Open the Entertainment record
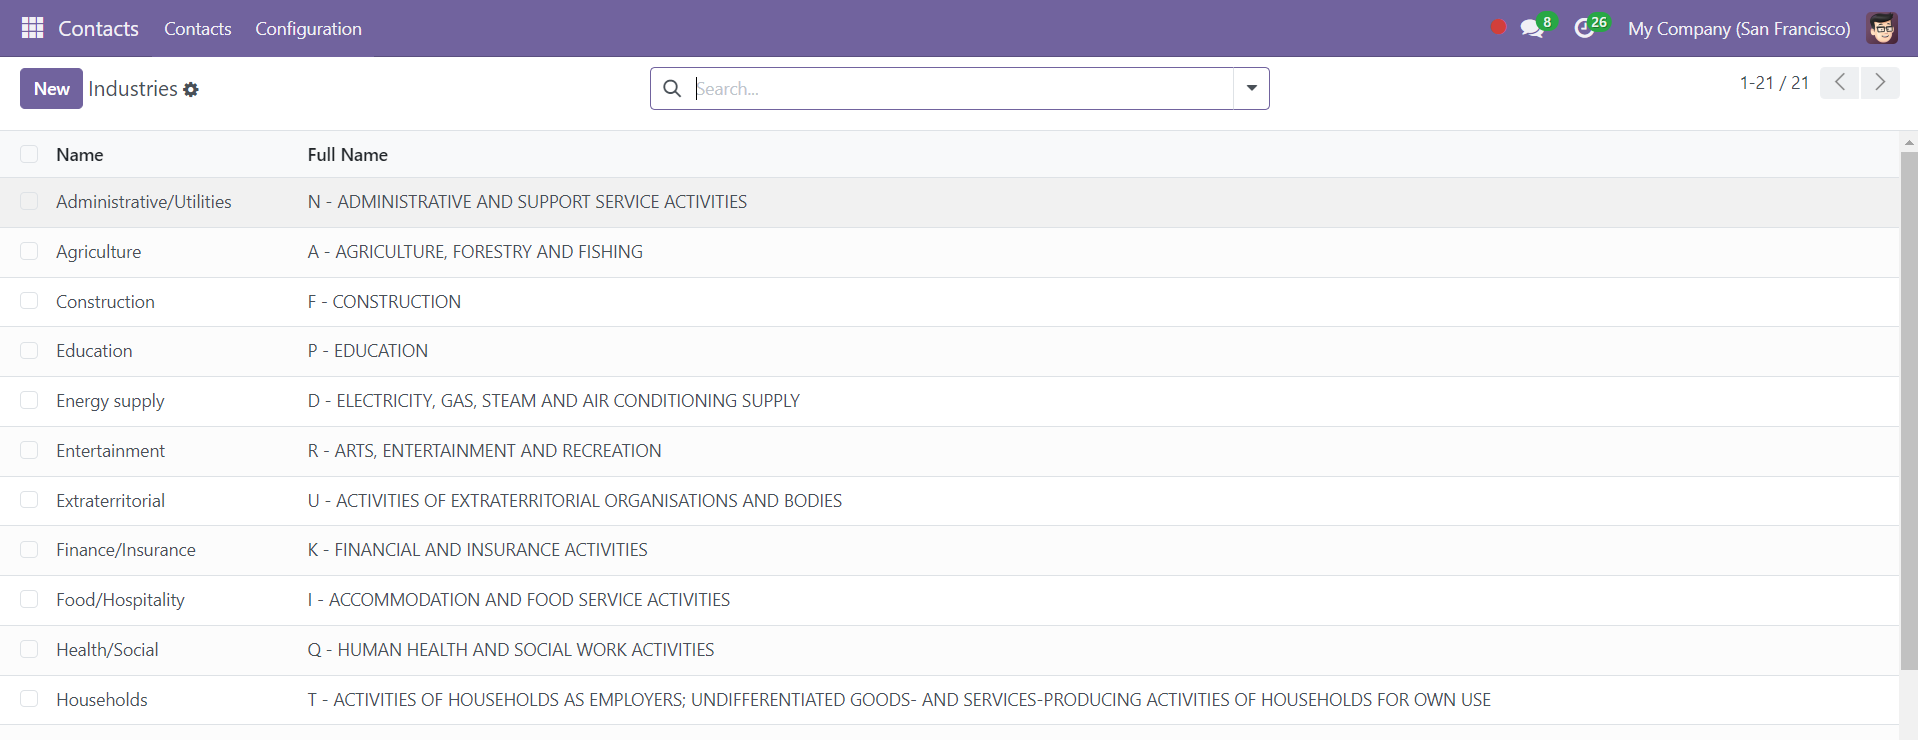 (110, 451)
